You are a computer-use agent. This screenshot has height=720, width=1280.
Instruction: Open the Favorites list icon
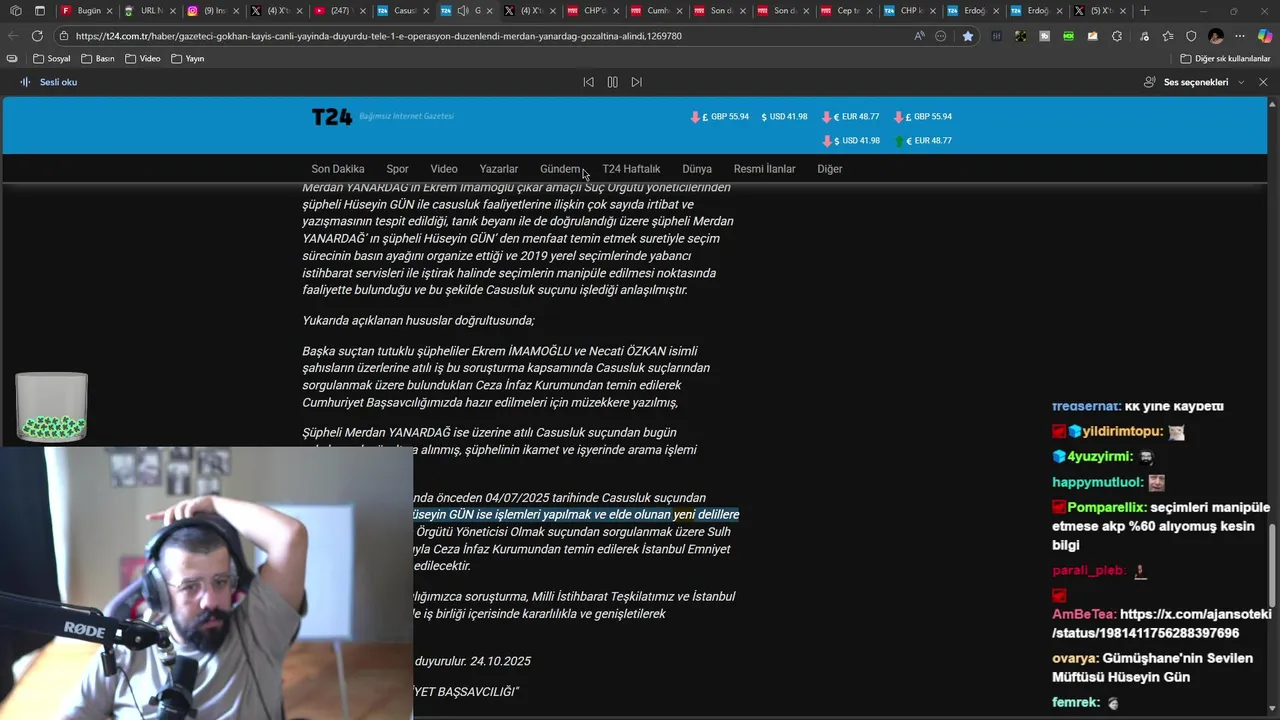click(x=1167, y=36)
